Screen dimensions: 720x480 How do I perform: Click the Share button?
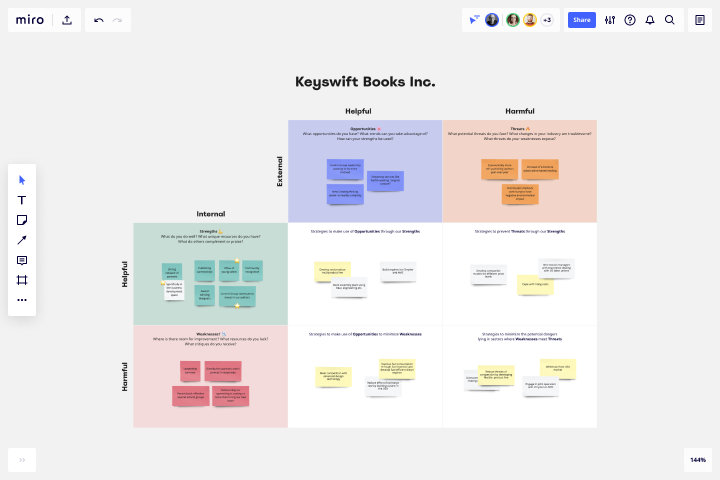pos(582,20)
